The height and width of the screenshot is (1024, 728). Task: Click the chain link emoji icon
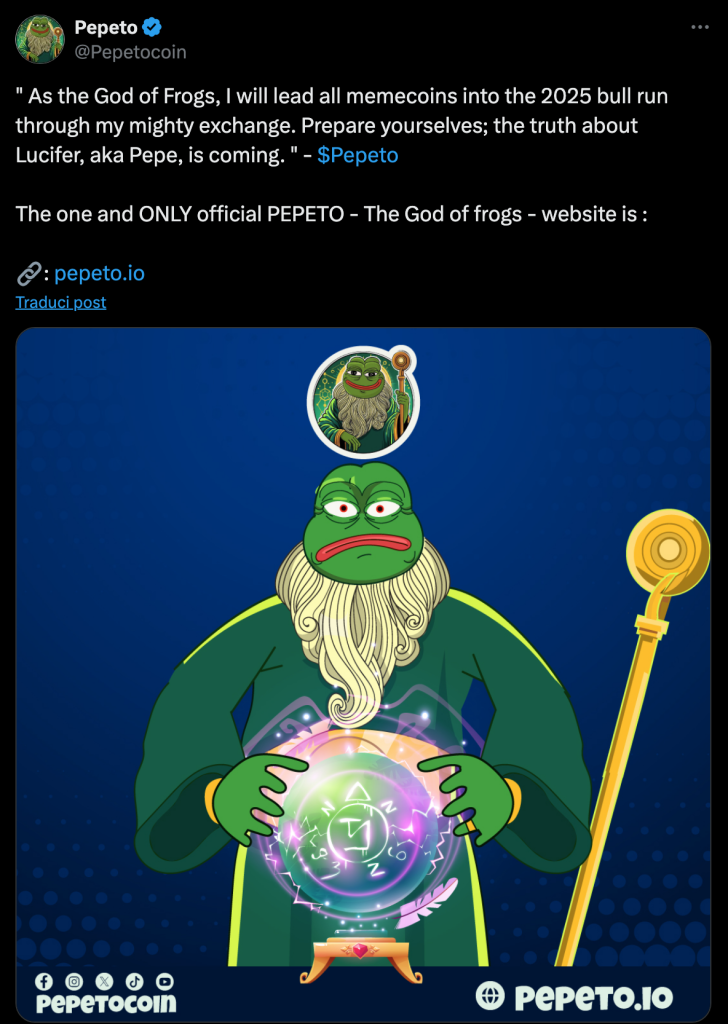[29, 274]
